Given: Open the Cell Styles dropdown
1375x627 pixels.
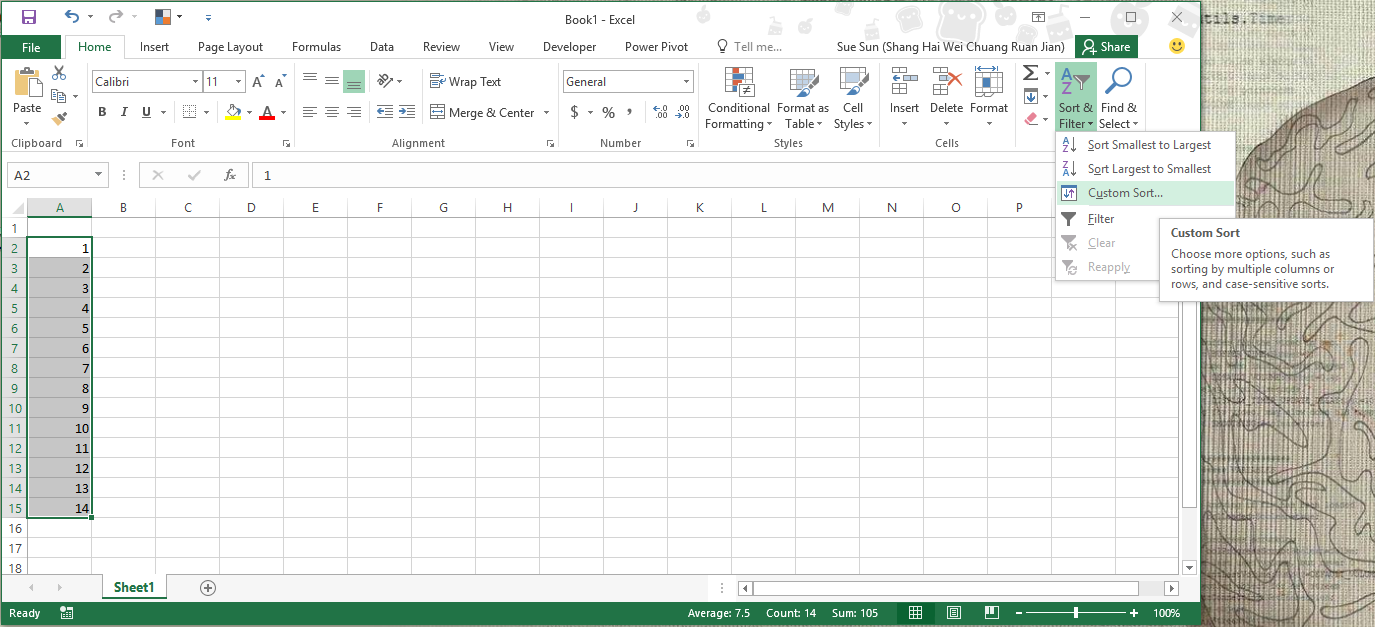Looking at the screenshot, I should [x=853, y=98].
